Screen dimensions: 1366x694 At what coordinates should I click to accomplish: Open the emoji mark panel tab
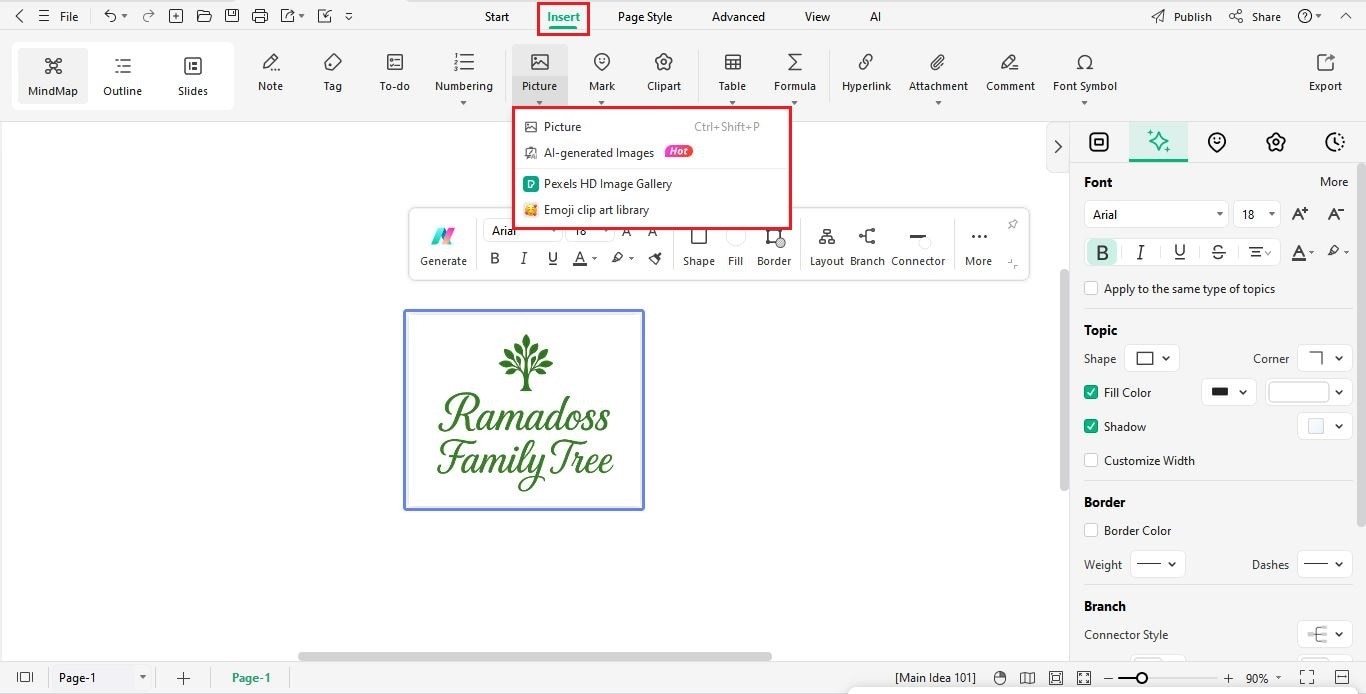1217,142
